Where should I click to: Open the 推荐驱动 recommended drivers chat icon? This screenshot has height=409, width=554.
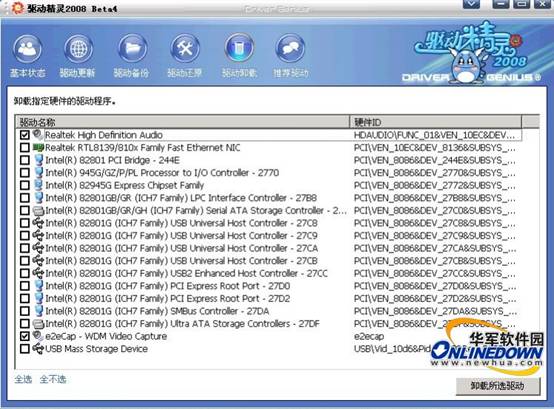[290, 49]
